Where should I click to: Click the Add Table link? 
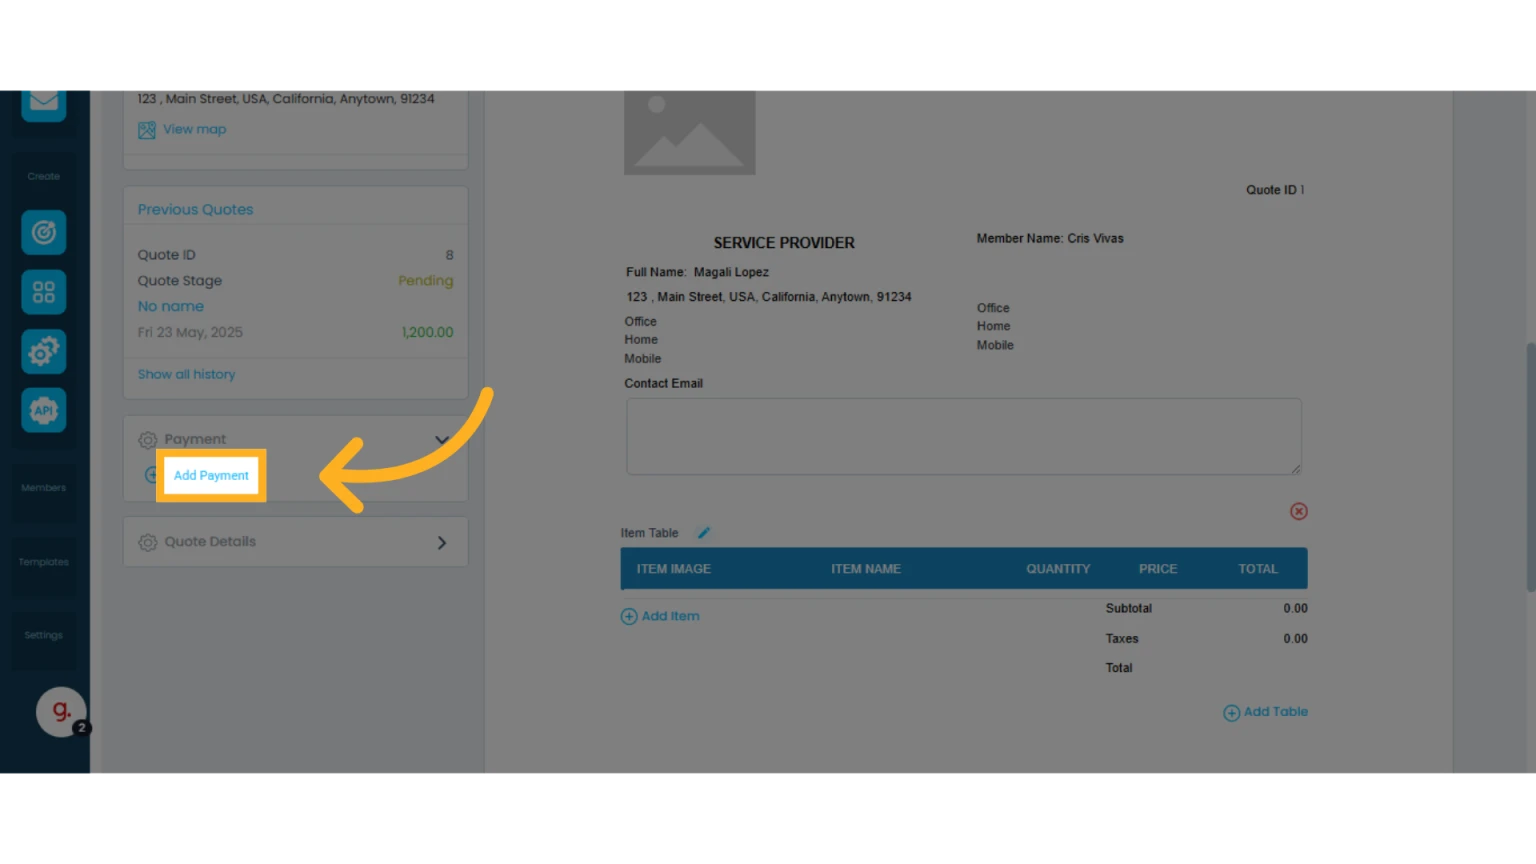coord(1276,712)
